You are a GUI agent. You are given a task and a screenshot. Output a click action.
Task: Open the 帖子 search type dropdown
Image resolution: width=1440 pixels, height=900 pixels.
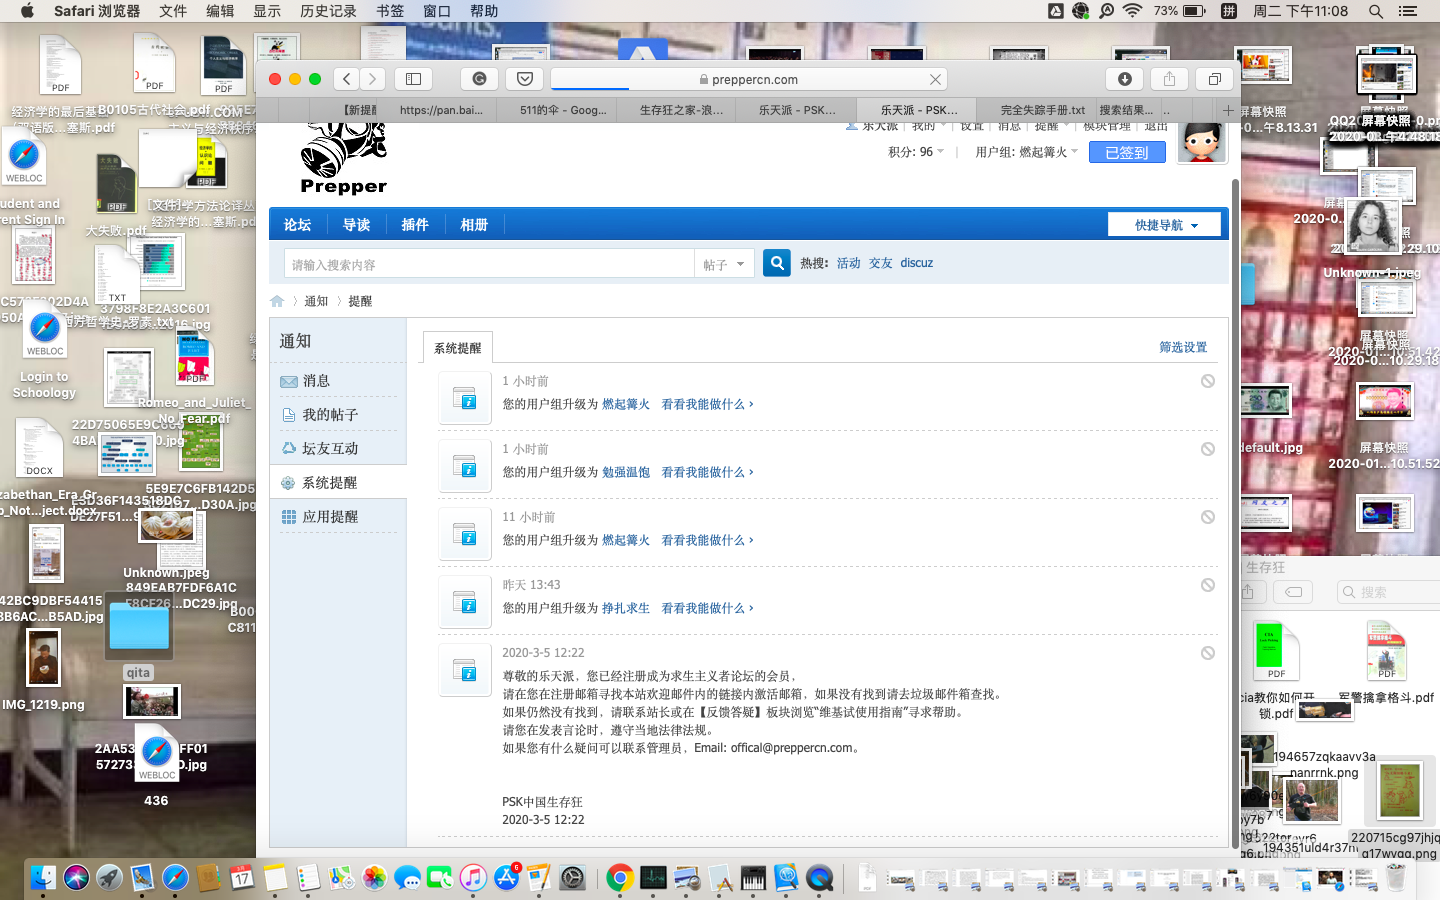(724, 264)
